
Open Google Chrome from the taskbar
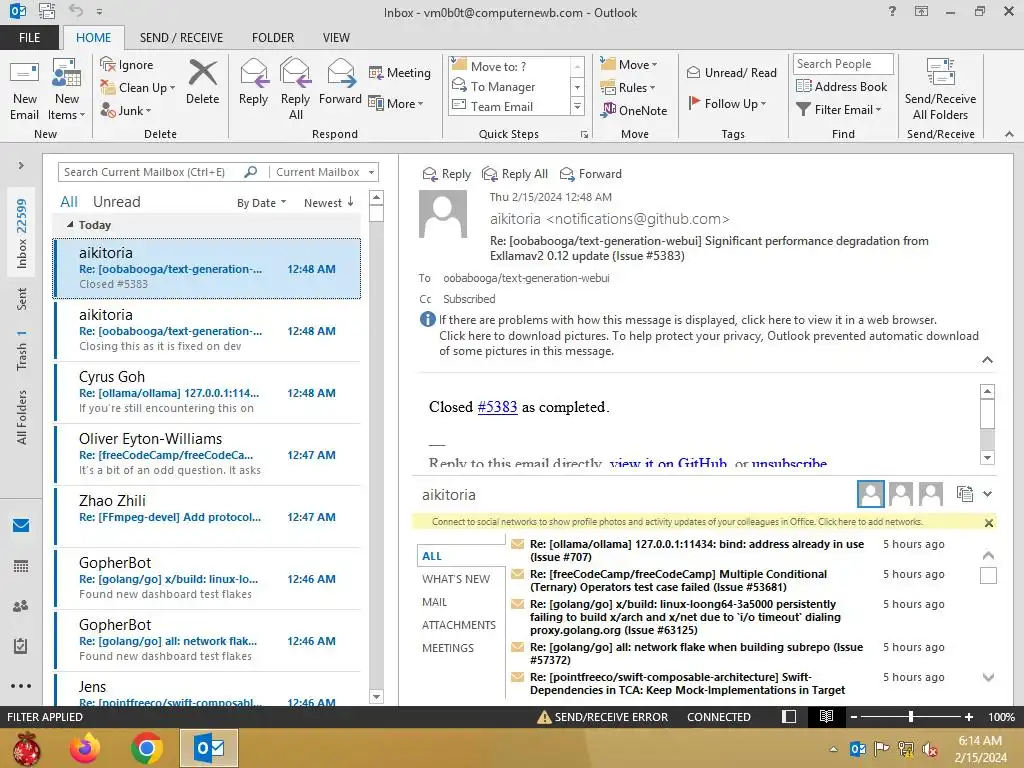click(147, 748)
